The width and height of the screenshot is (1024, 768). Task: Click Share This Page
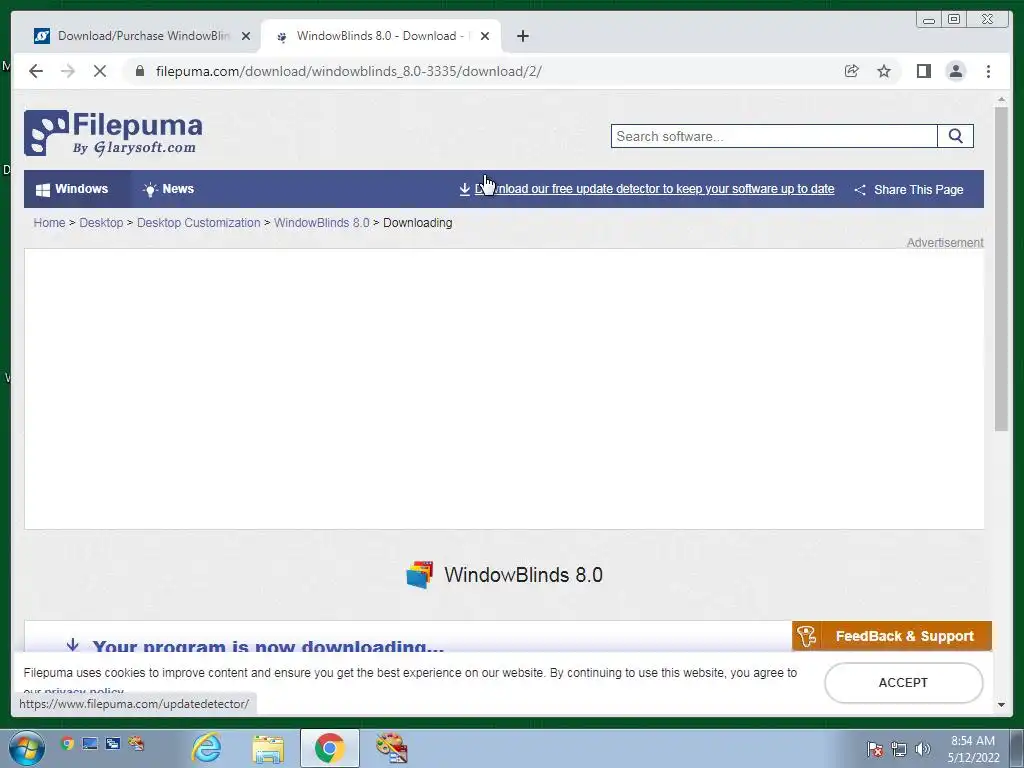click(x=909, y=189)
